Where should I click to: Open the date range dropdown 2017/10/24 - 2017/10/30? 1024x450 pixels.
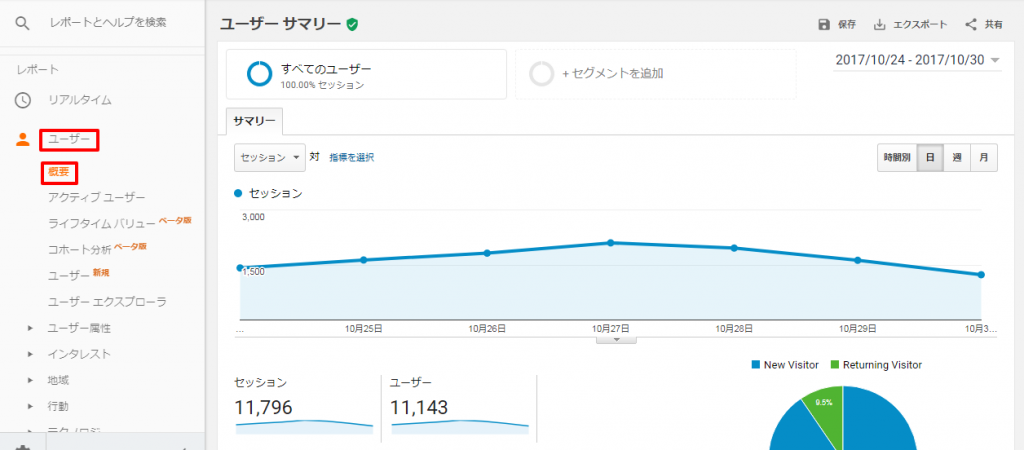918,60
